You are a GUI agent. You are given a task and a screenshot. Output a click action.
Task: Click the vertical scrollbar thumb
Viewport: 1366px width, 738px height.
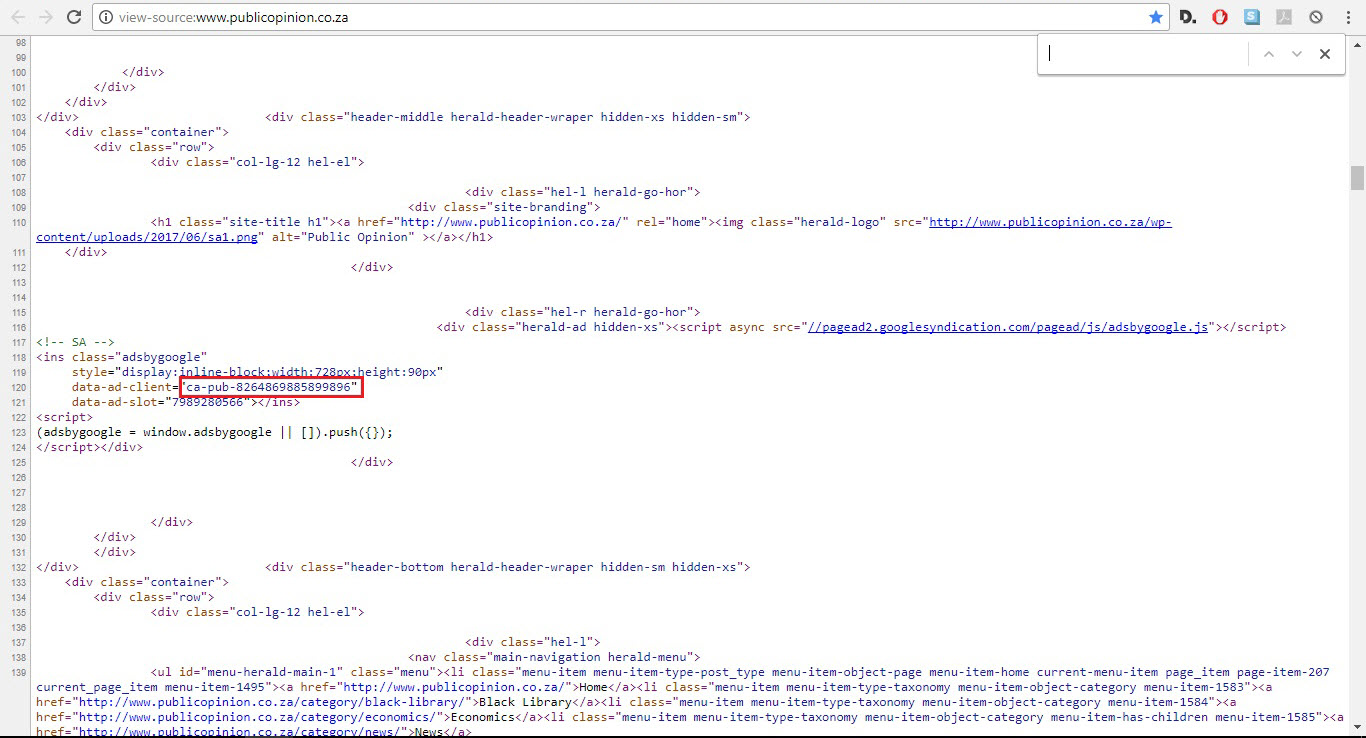(1357, 178)
